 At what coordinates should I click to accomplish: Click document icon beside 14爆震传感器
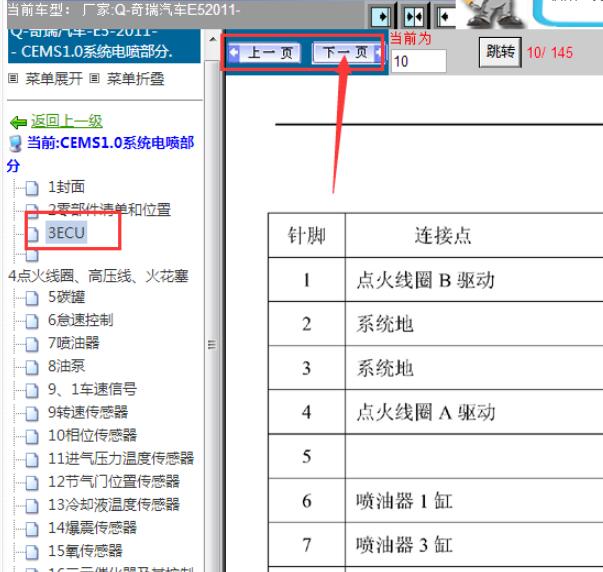tap(32, 529)
